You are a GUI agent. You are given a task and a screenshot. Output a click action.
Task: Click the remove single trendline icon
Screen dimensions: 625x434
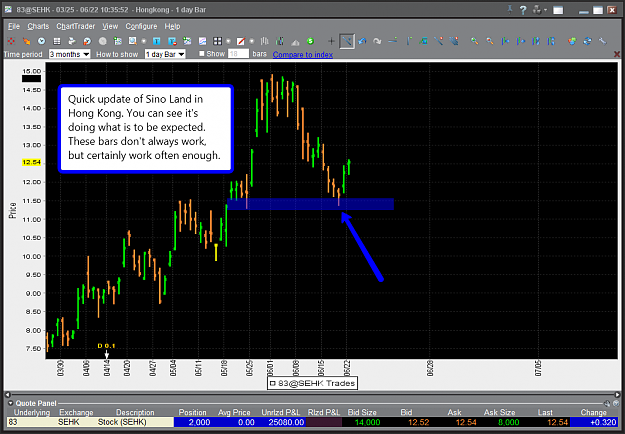(438, 41)
